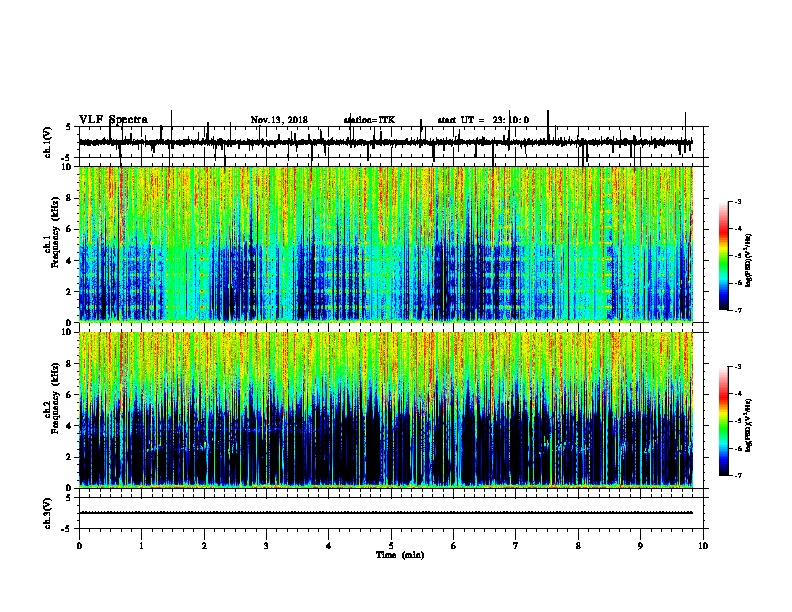This screenshot has width=792, height=612.
Task: Click the ch.1 voltage waveform trace
Action: click(386, 142)
